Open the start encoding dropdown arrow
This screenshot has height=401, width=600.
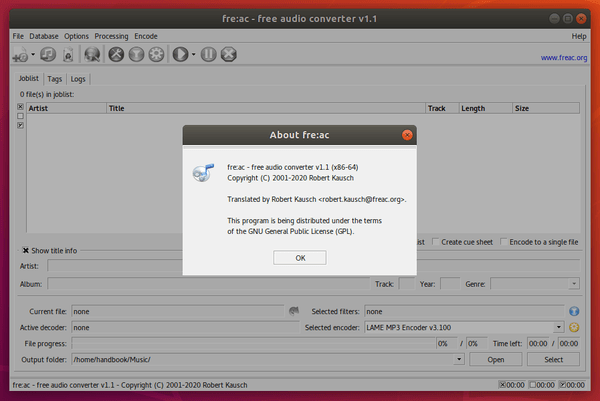point(194,54)
